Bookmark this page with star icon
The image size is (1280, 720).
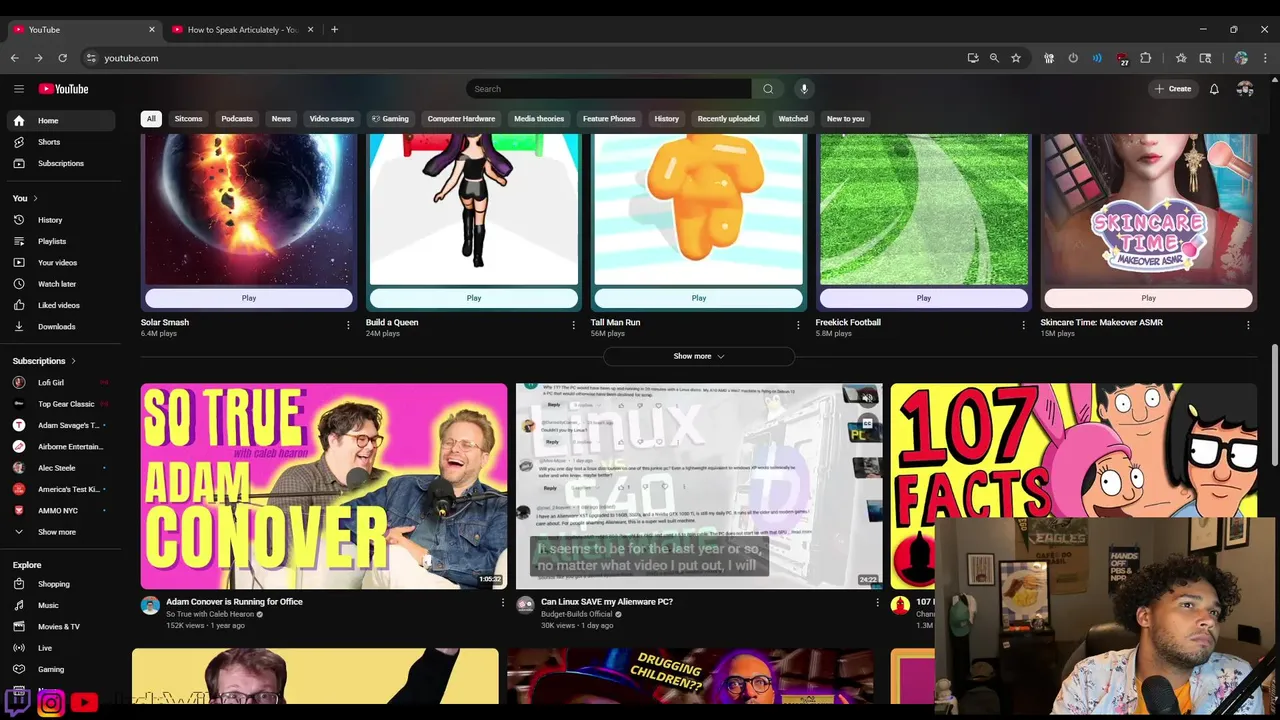(x=1016, y=58)
